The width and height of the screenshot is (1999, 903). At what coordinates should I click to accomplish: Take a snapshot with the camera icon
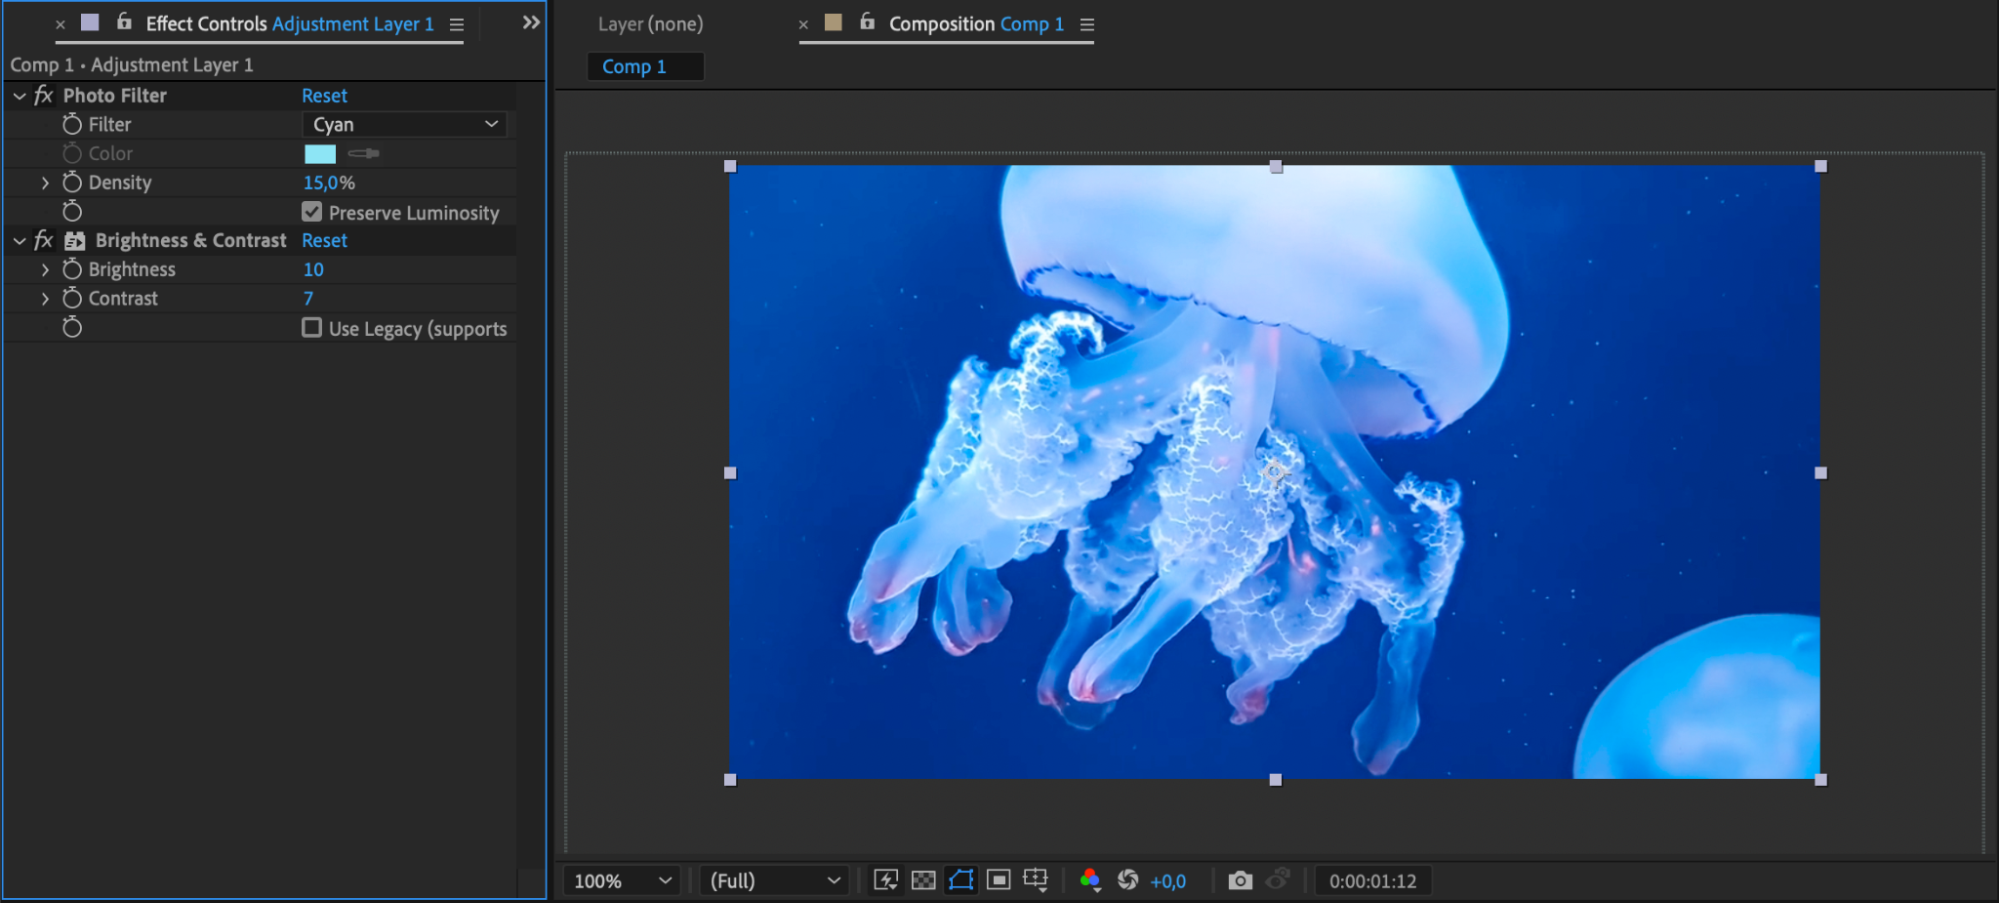[1240, 880]
